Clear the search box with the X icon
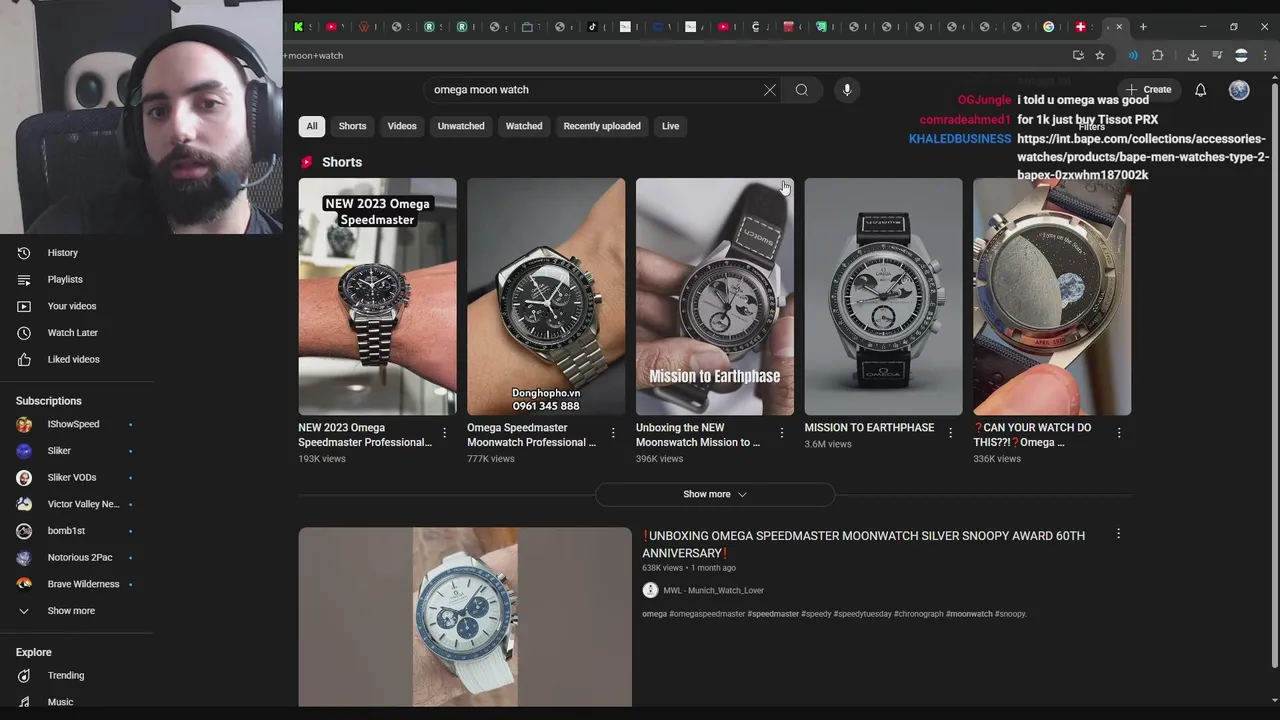 [770, 90]
